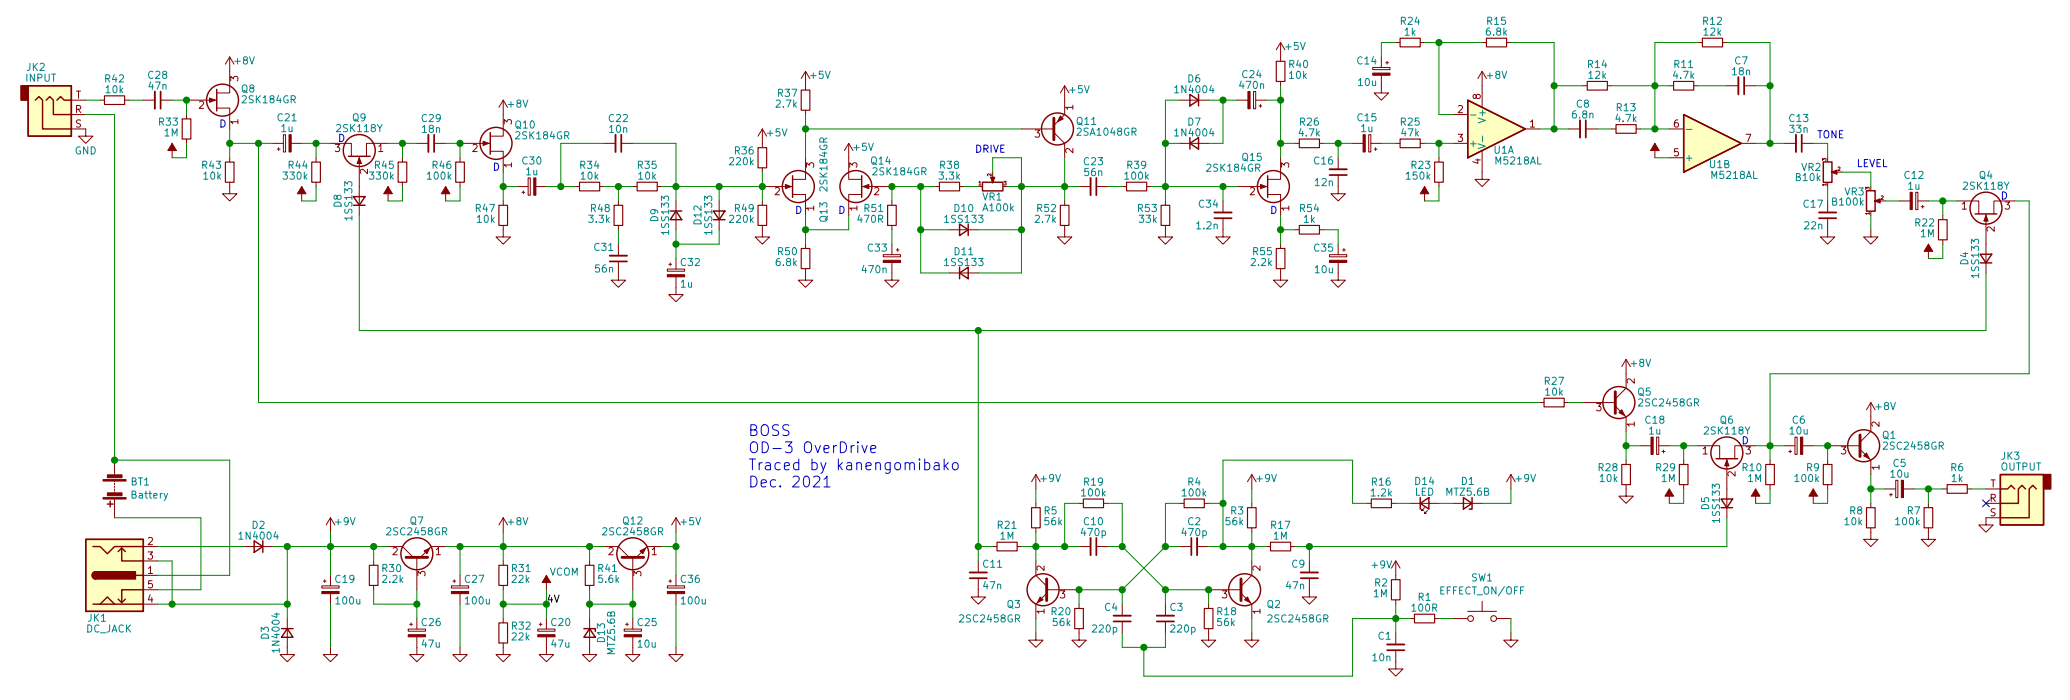The height and width of the screenshot is (700, 2070).
Task: Select the 'C7 18n' capacitor label
Action: 1741,66
